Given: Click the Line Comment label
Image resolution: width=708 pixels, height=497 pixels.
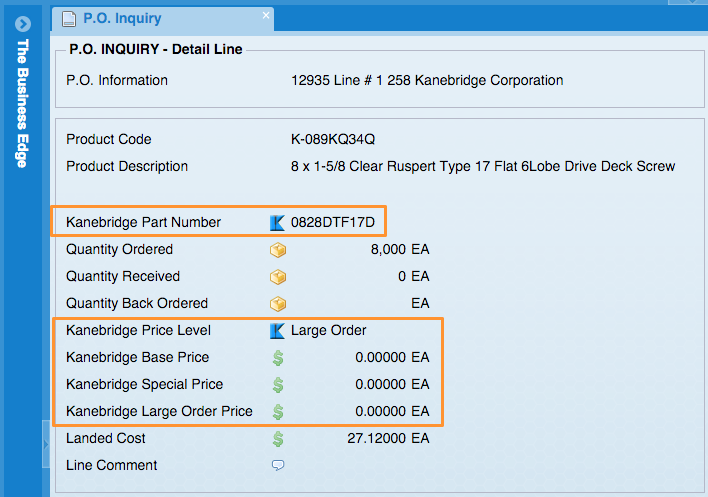Looking at the screenshot, I should click(112, 465).
